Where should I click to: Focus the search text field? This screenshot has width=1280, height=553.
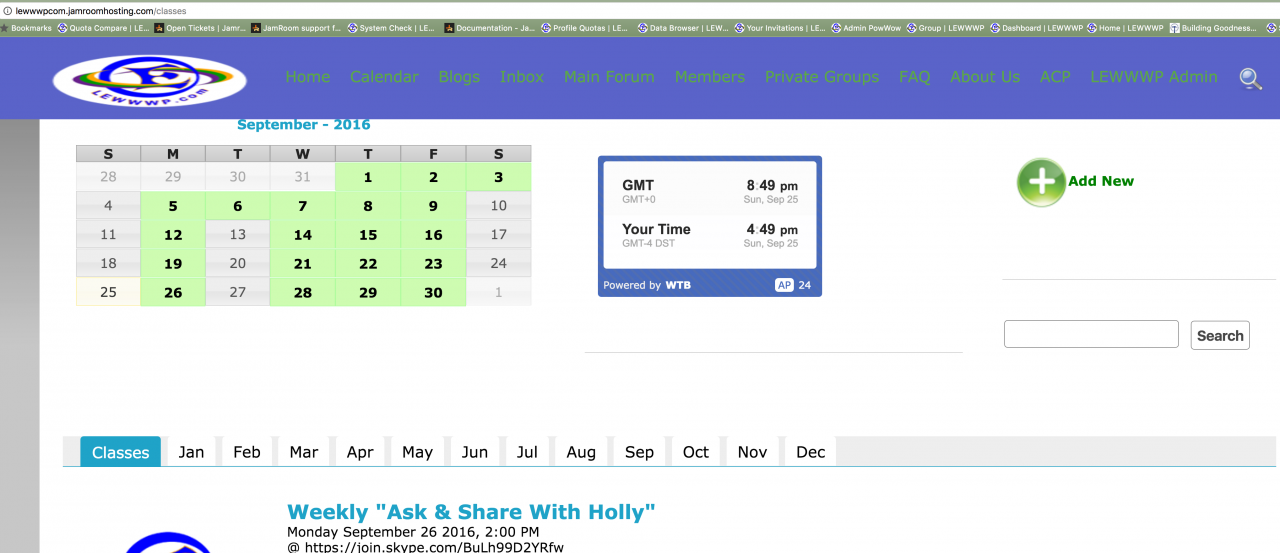click(x=1091, y=334)
